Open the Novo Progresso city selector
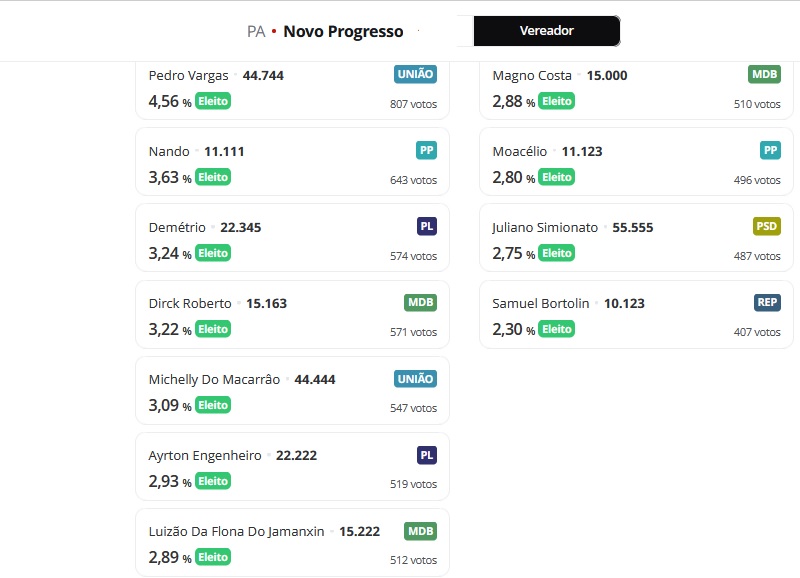The image size is (800, 578). click(343, 32)
